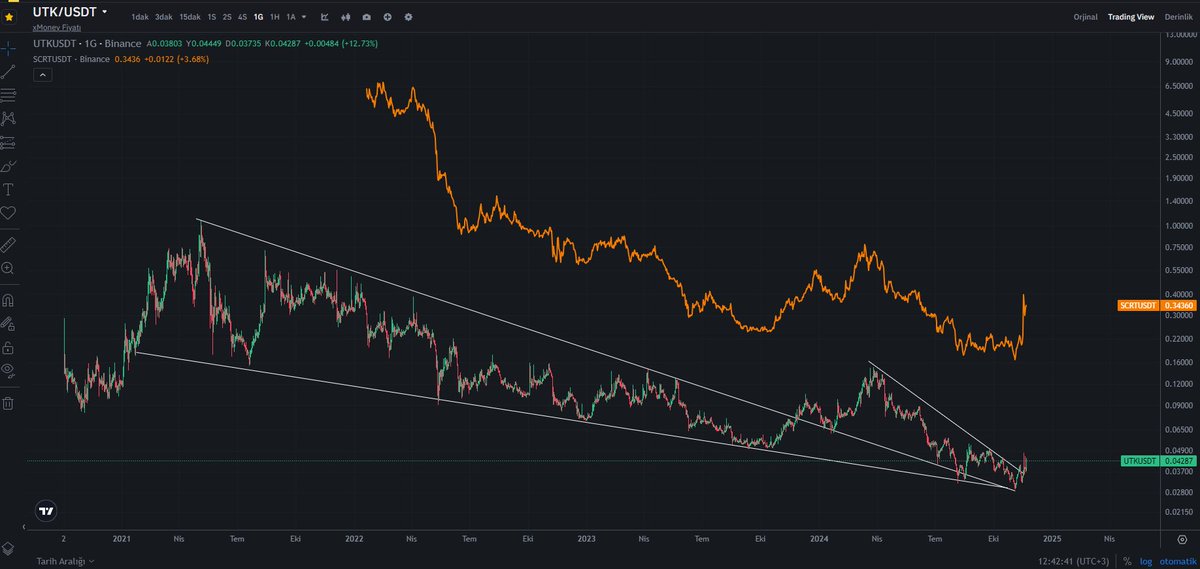Viewport: 1200px width, 569px height.
Task: Click the TradingView logo badge
Action: click(45, 510)
